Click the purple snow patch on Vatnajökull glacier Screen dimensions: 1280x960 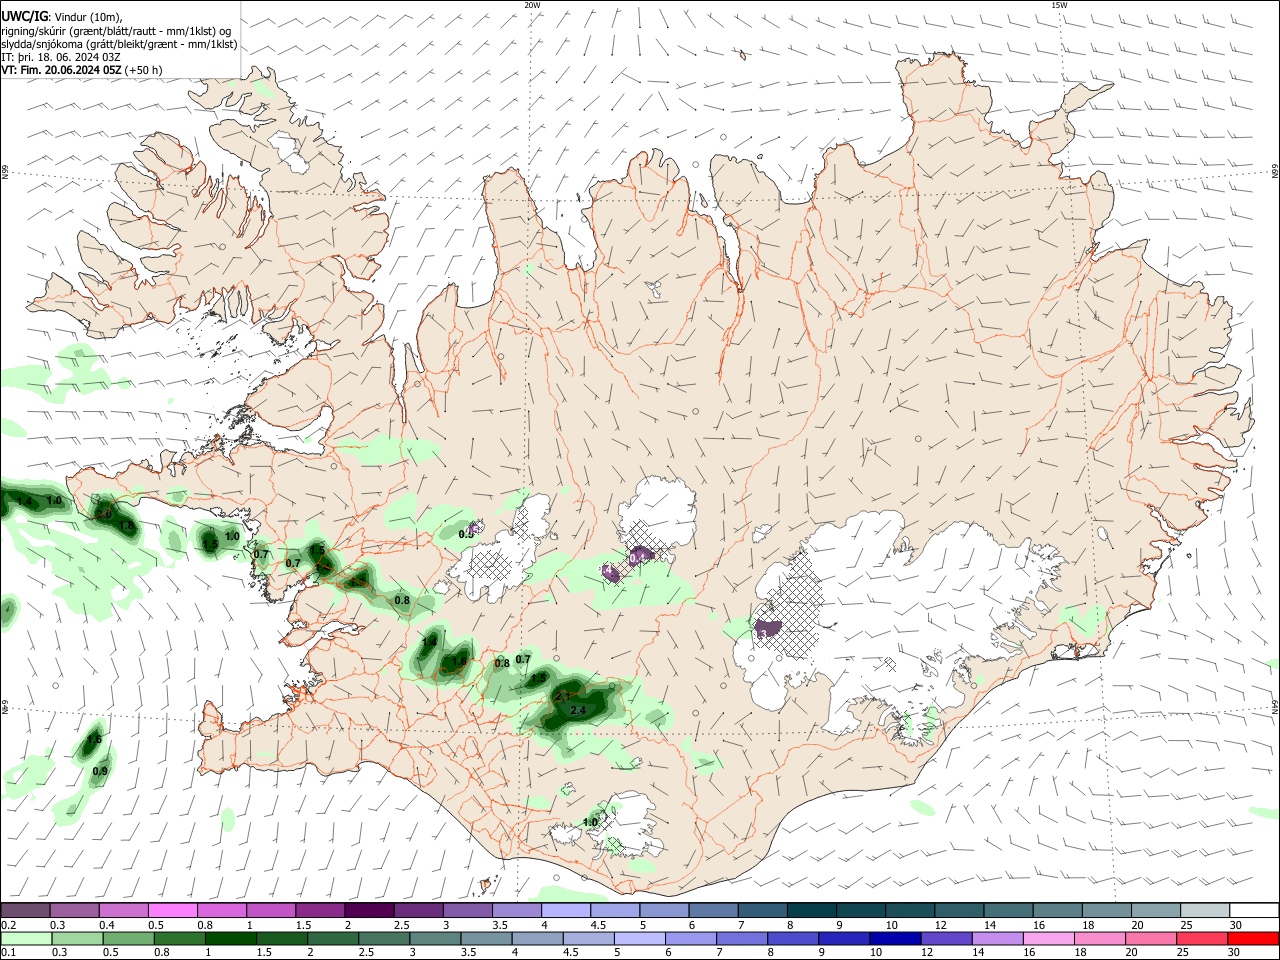click(x=767, y=630)
